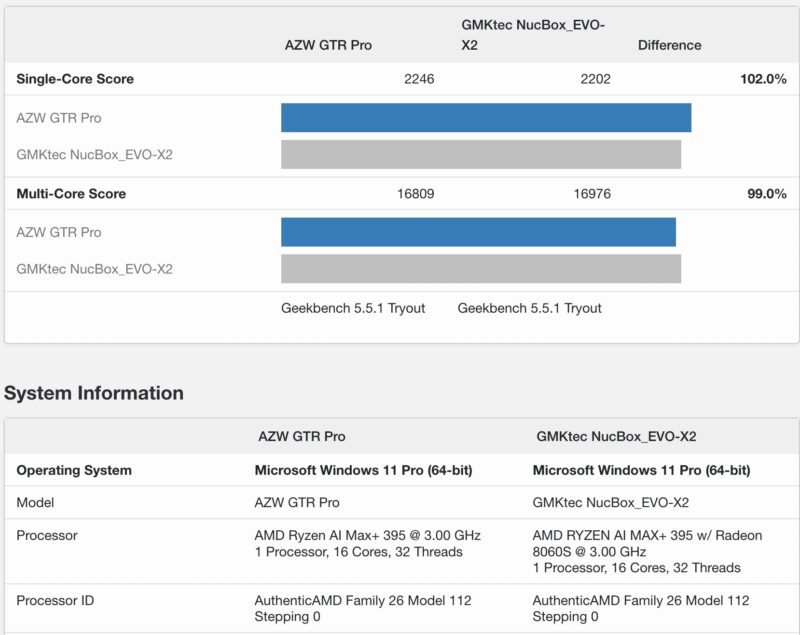Select the Difference column header
This screenshot has height=635, width=800.
coord(670,45)
